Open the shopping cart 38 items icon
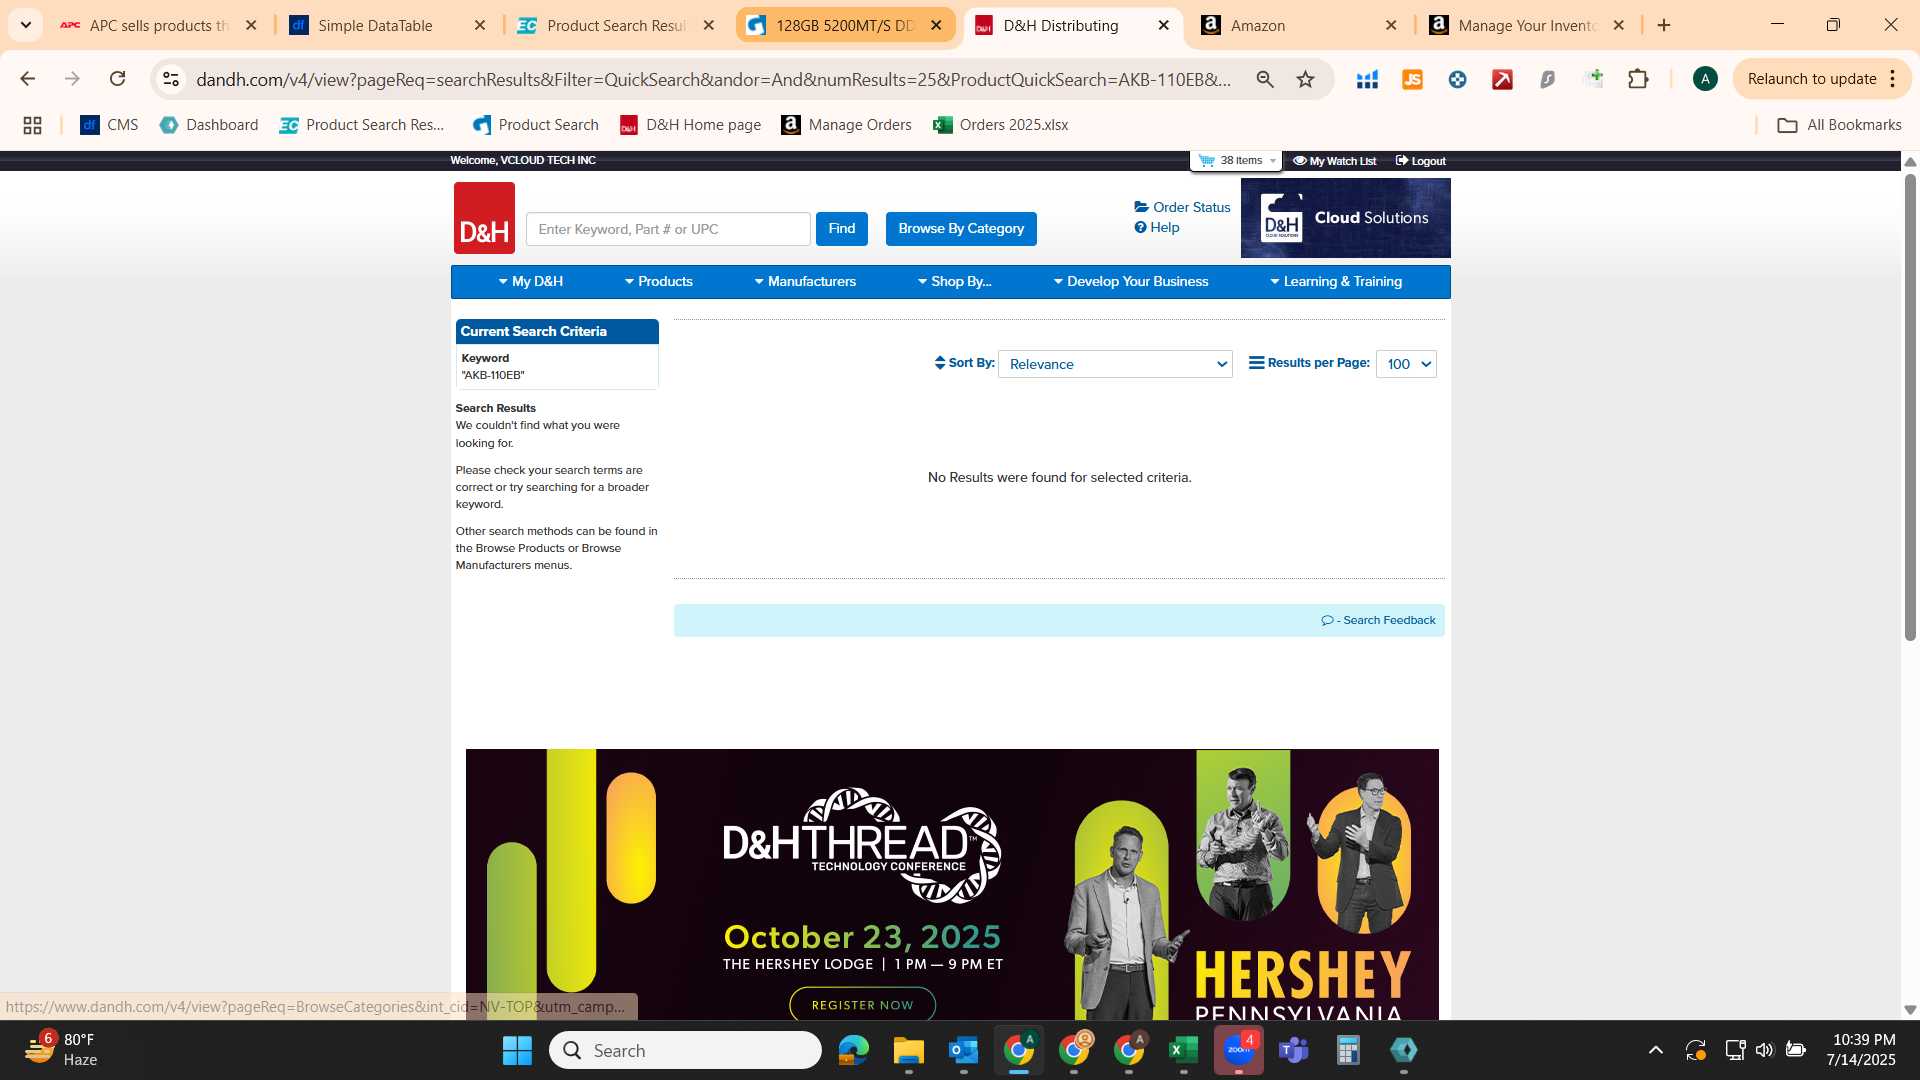The width and height of the screenshot is (1920, 1080). (1237, 160)
